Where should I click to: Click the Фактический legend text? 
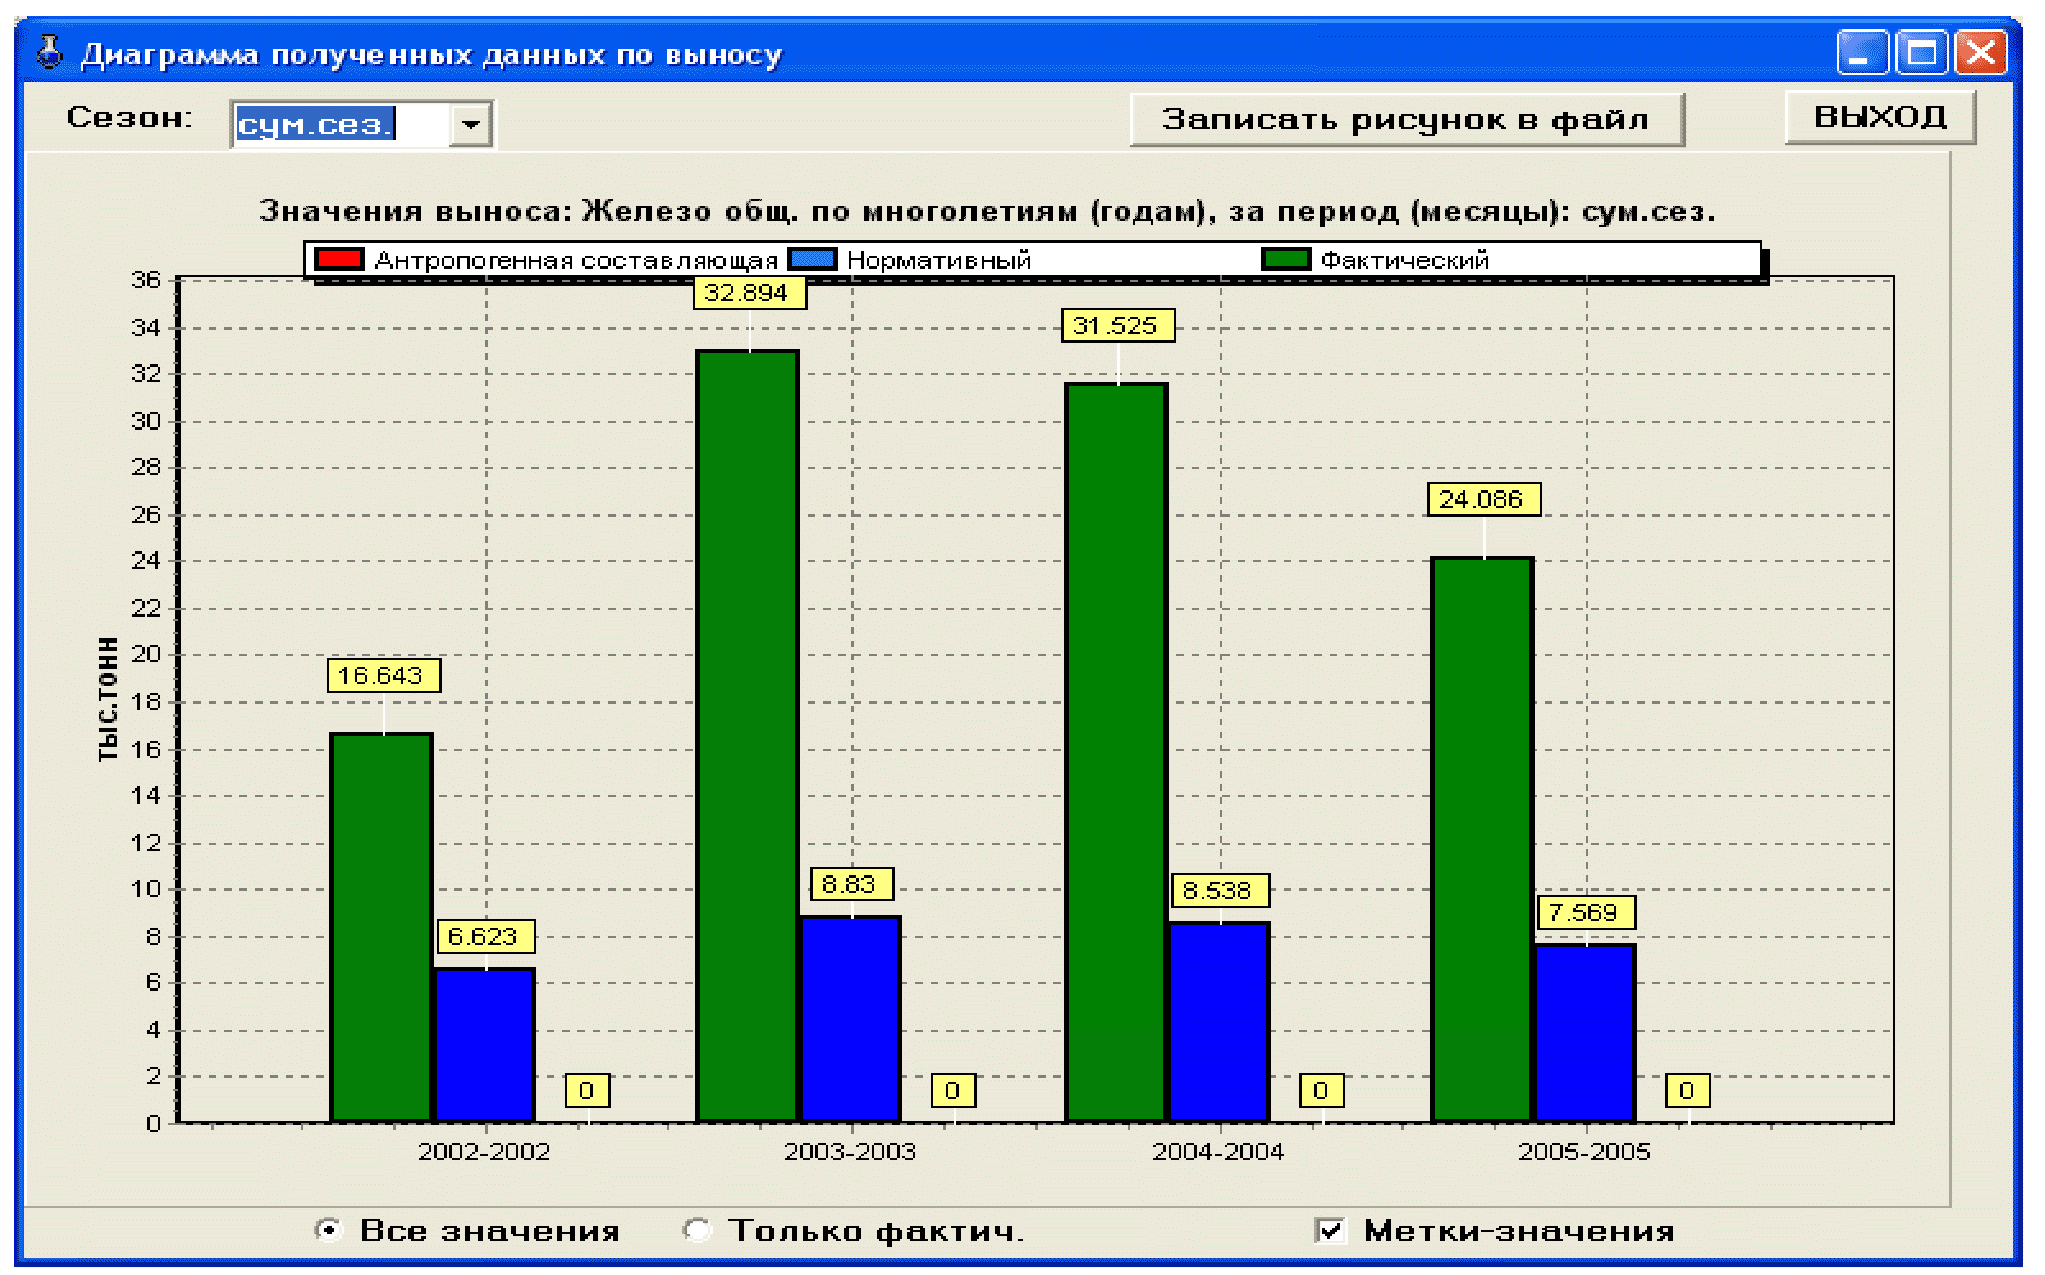pos(1405,261)
